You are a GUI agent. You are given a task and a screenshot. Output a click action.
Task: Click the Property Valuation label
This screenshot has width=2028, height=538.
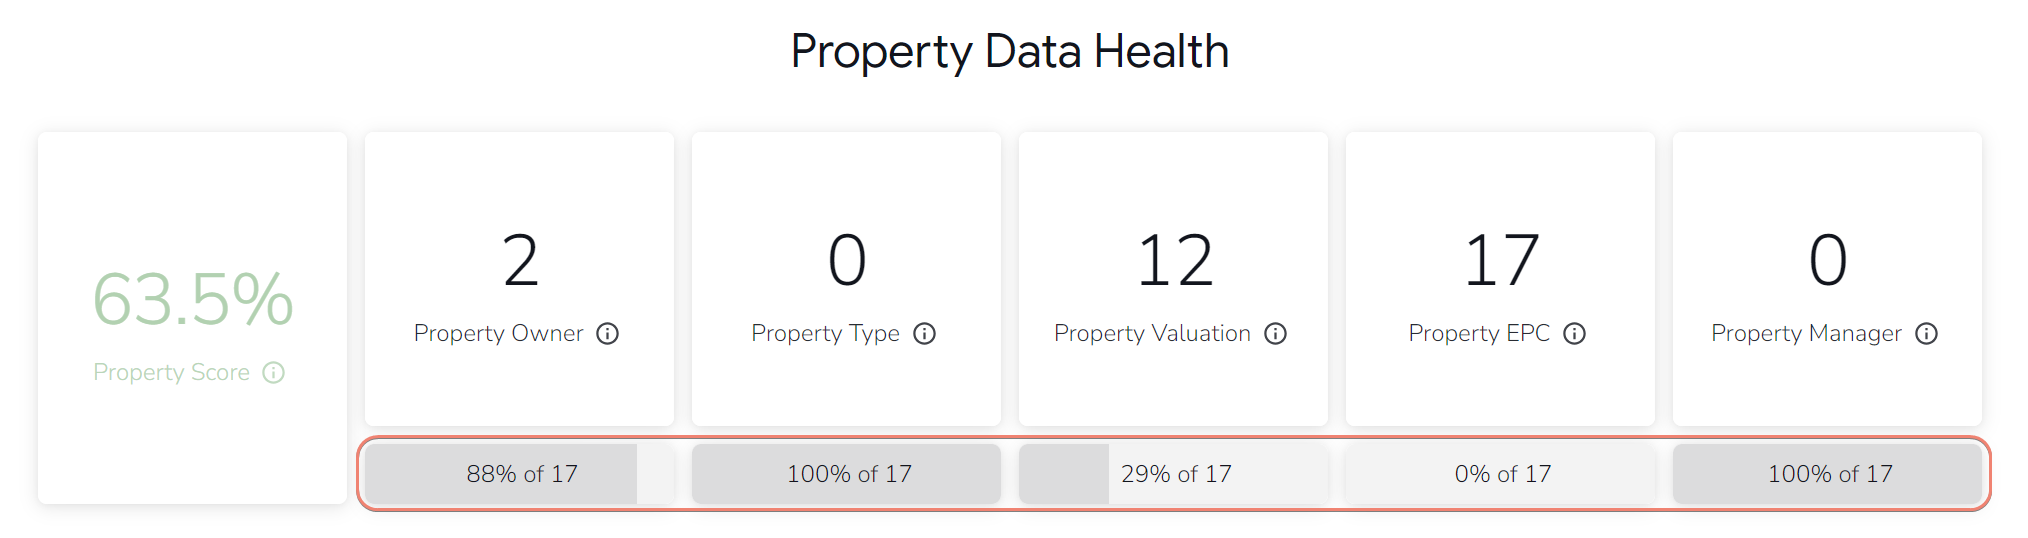click(1152, 334)
